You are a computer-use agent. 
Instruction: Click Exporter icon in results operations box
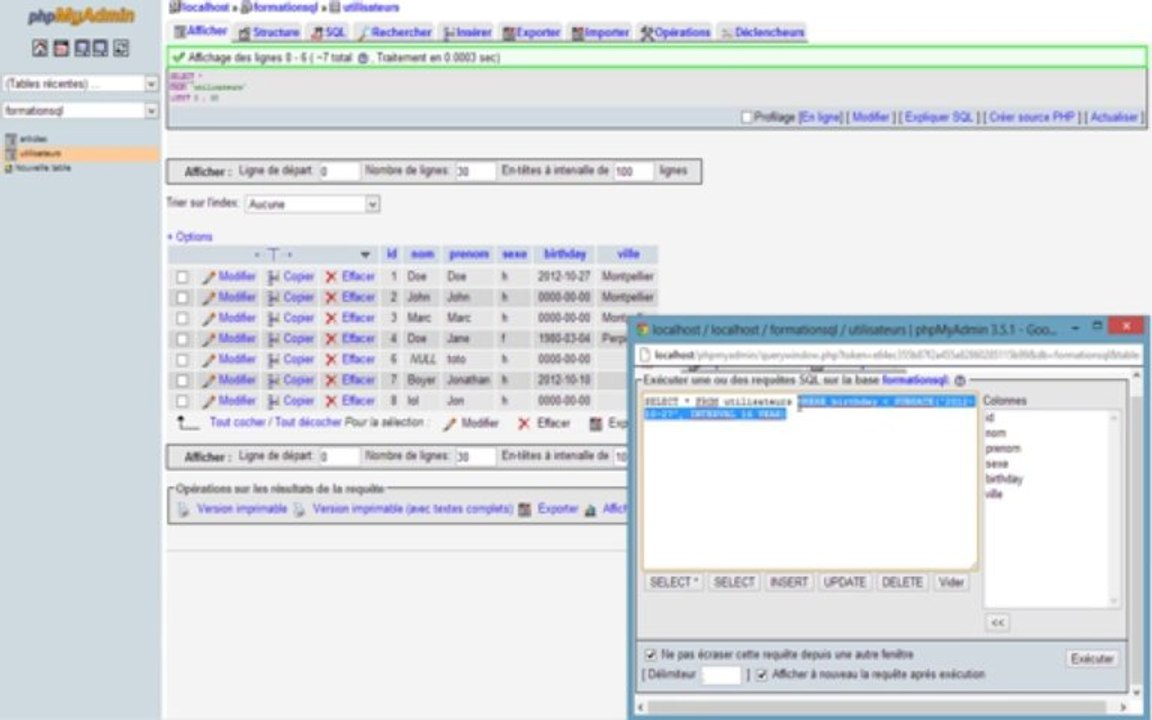(525, 509)
